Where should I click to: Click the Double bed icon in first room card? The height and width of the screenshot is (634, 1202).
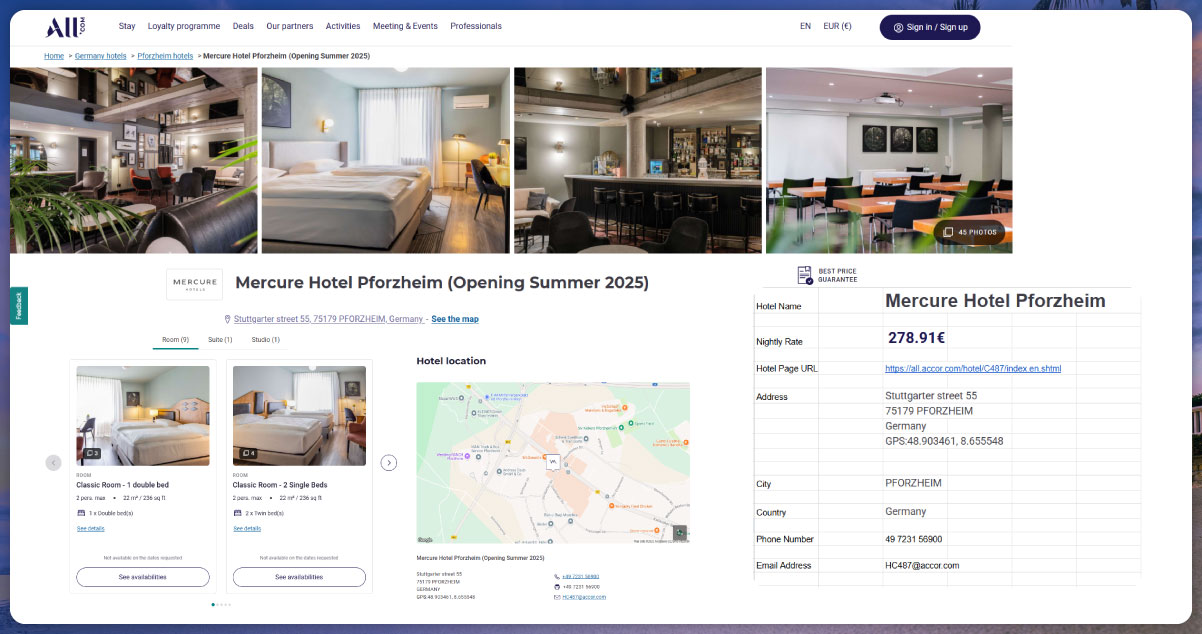tap(81, 513)
